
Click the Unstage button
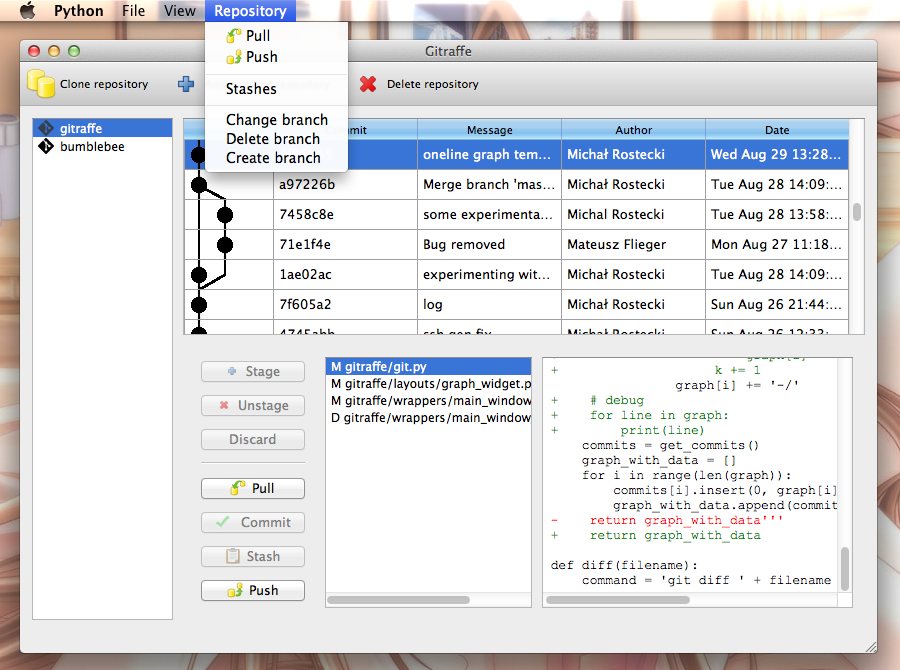[253, 405]
